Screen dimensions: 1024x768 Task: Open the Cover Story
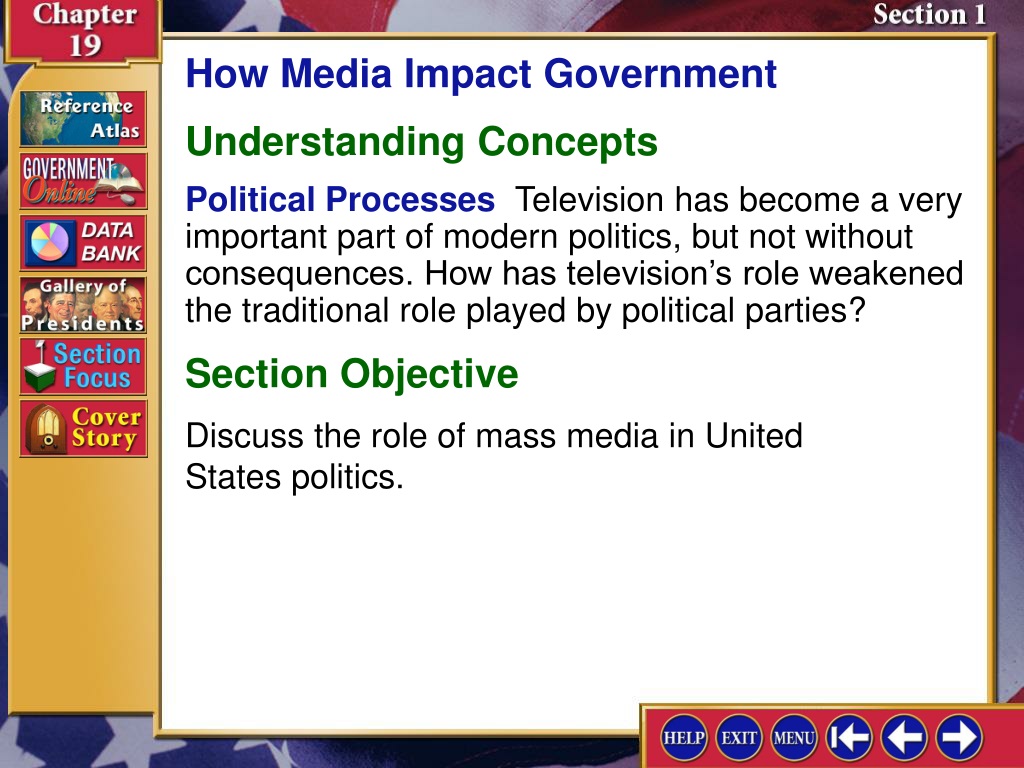point(83,428)
